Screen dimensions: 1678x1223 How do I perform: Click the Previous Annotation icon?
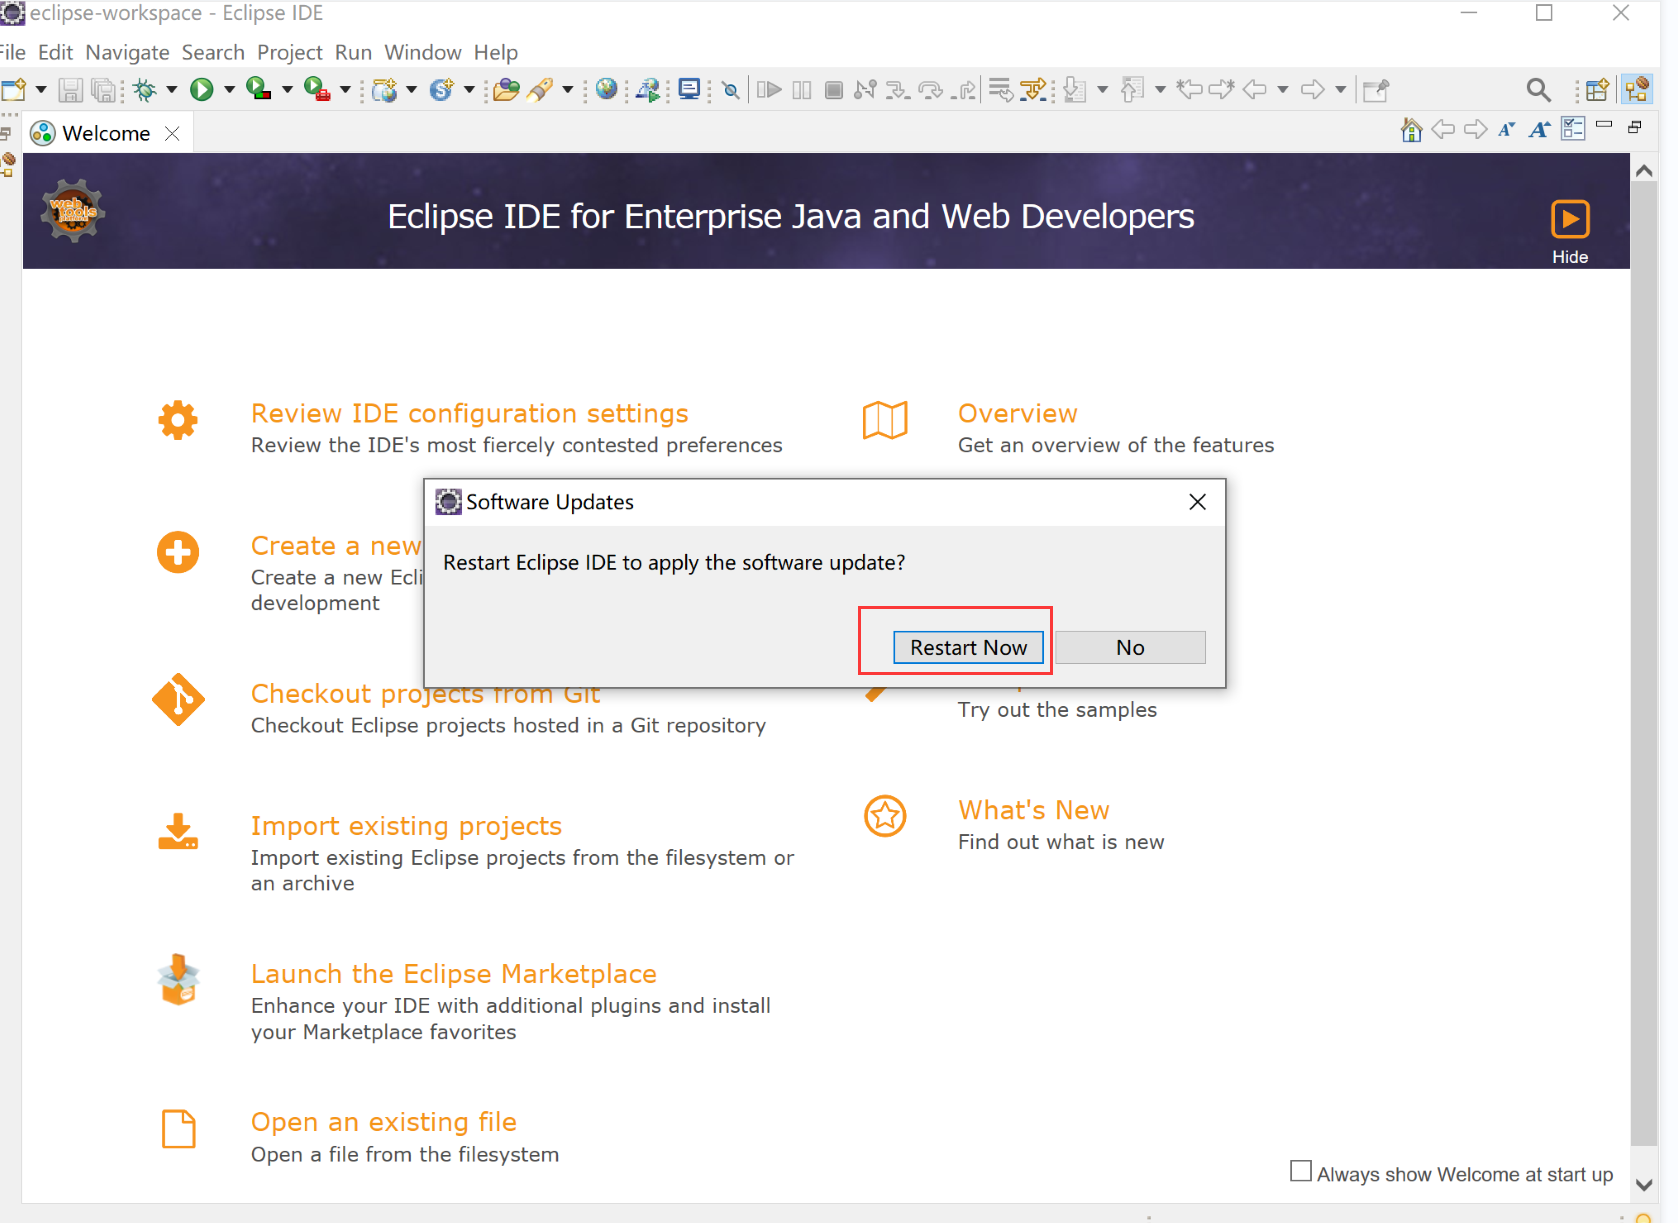pos(1132,90)
